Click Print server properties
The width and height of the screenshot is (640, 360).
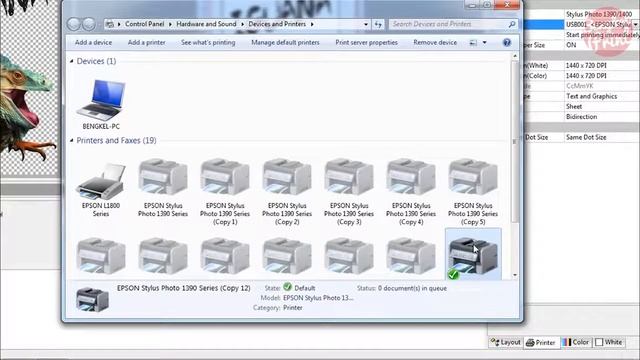click(367, 42)
